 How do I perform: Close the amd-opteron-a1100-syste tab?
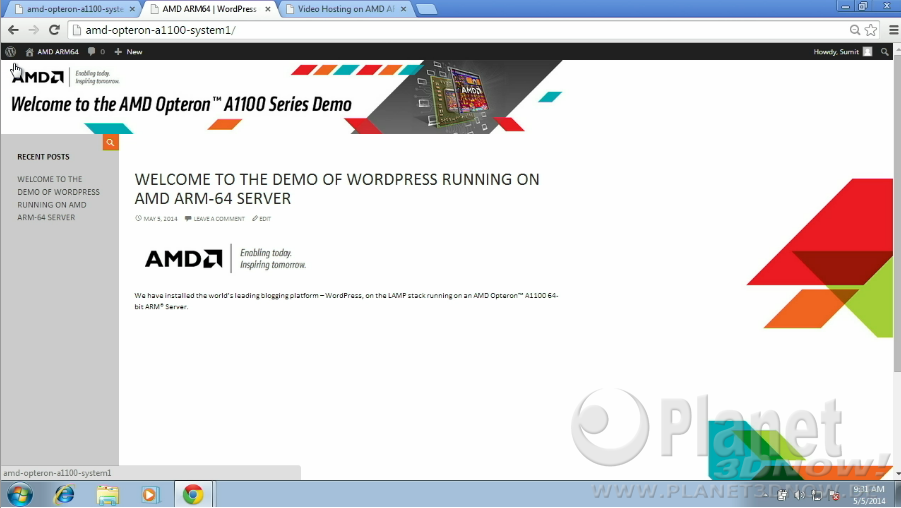[132, 9]
